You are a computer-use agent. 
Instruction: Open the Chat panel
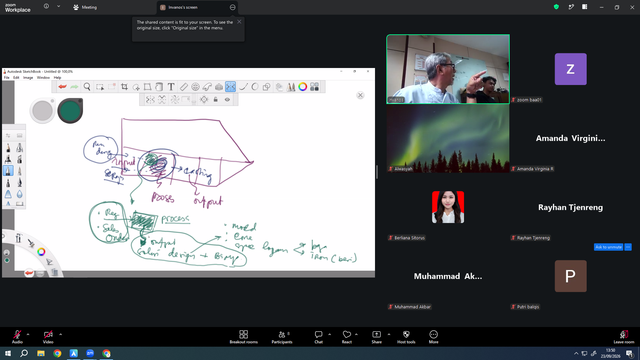coord(318,337)
